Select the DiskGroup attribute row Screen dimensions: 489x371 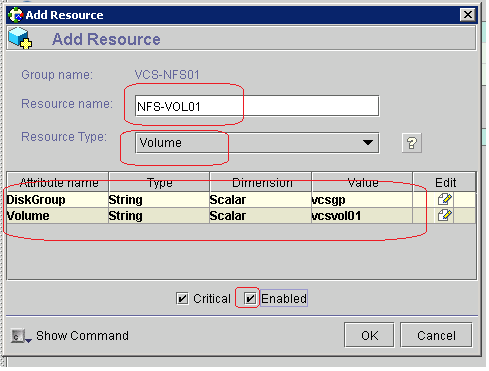241,199
